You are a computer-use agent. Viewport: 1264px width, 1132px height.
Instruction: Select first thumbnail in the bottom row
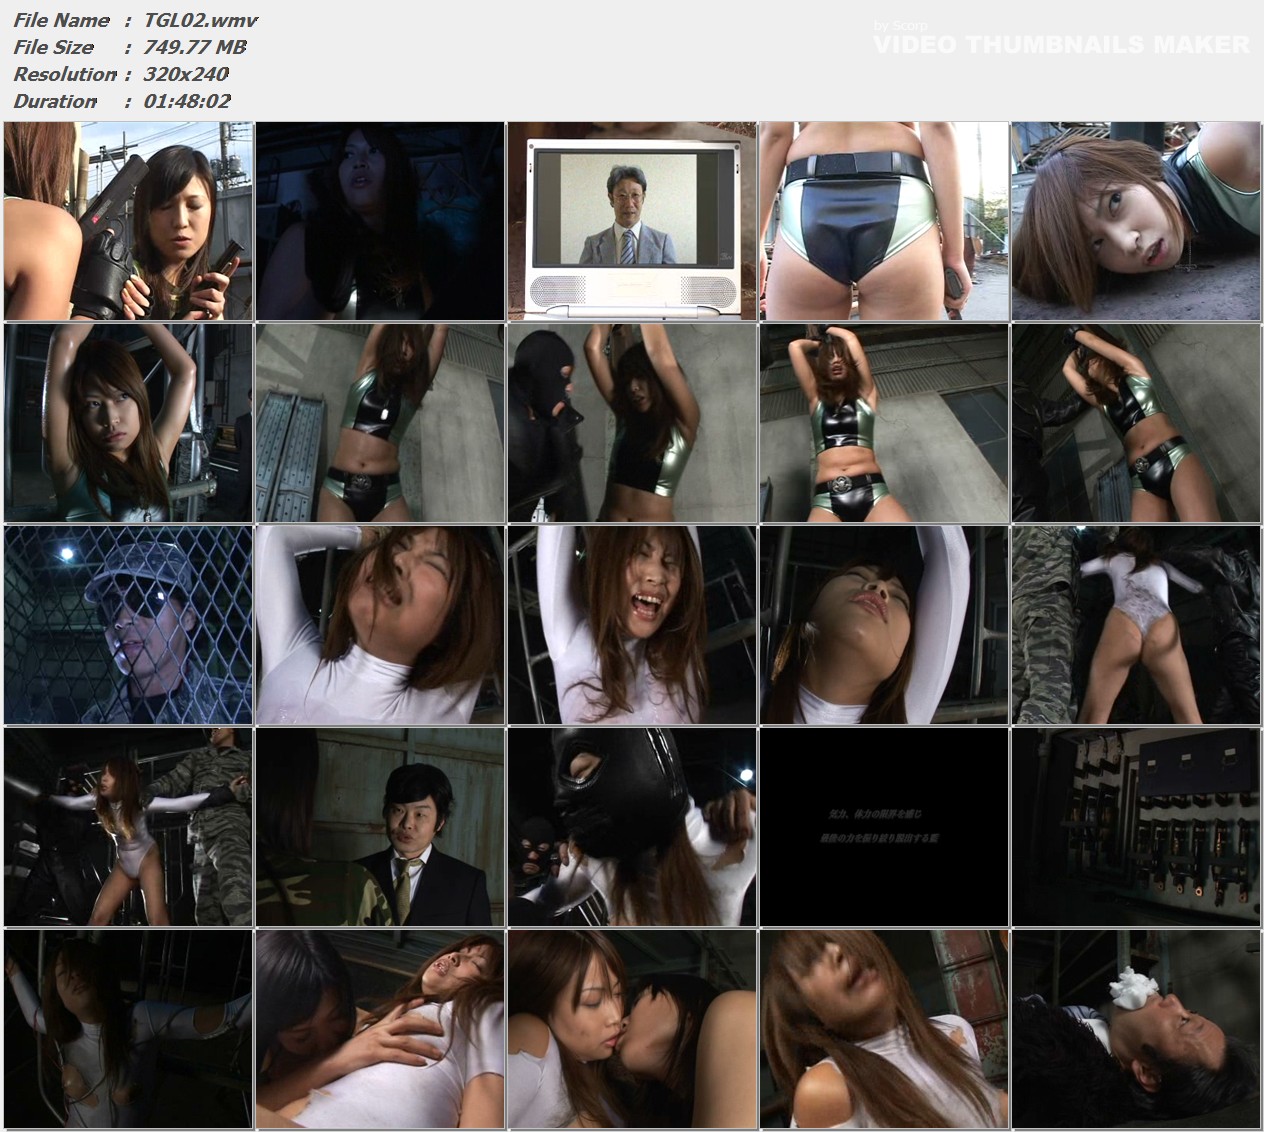pyautogui.click(x=128, y=1029)
